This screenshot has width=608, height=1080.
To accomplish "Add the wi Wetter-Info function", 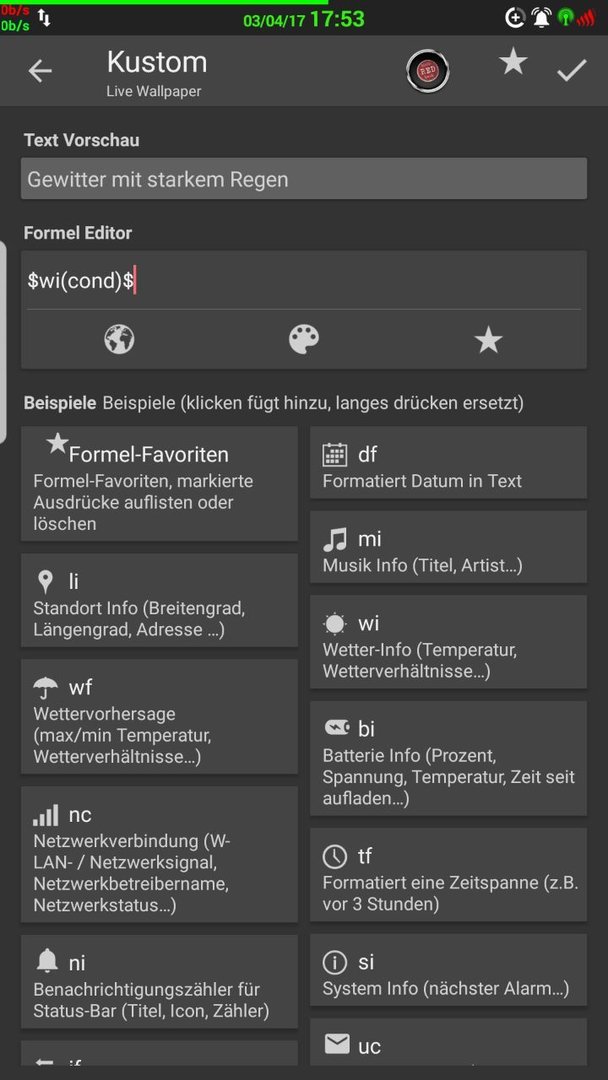I will pos(448,642).
